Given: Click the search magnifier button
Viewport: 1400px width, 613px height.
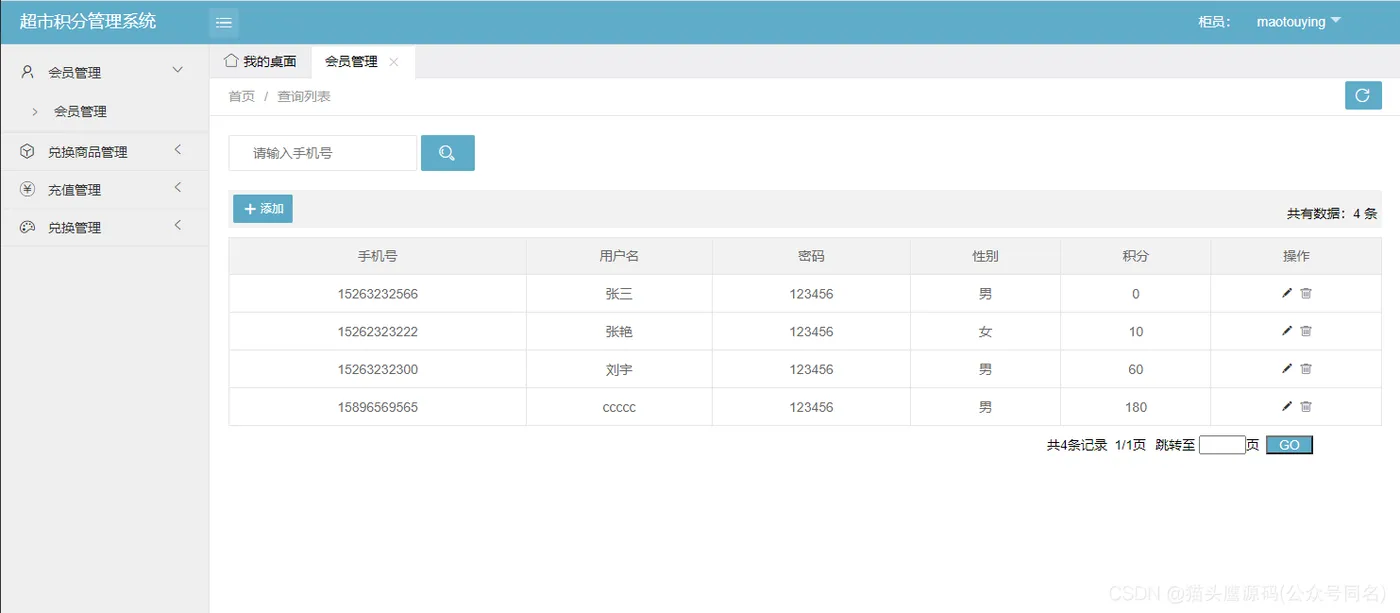Looking at the screenshot, I should [447, 153].
